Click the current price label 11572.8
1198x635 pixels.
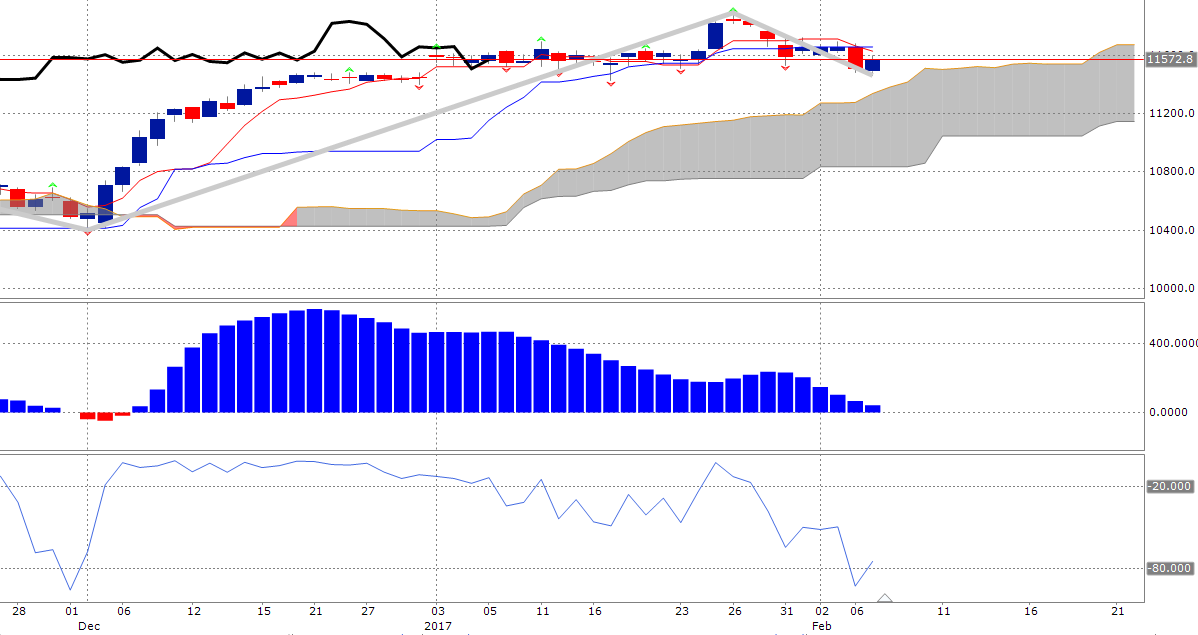pyautogui.click(x=1171, y=60)
